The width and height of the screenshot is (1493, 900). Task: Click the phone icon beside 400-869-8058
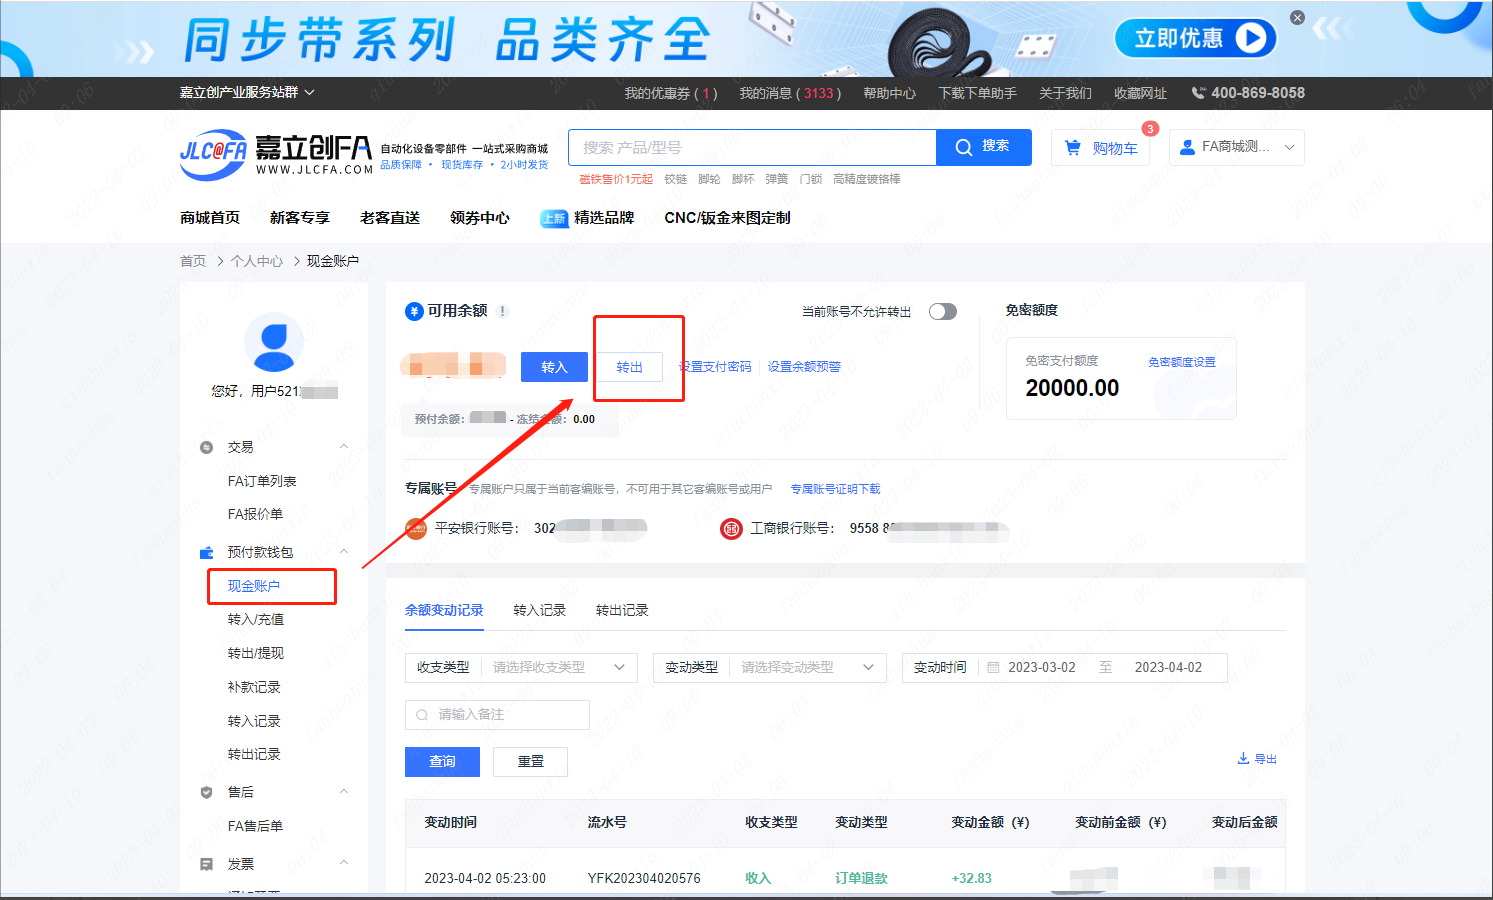(x=1198, y=93)
